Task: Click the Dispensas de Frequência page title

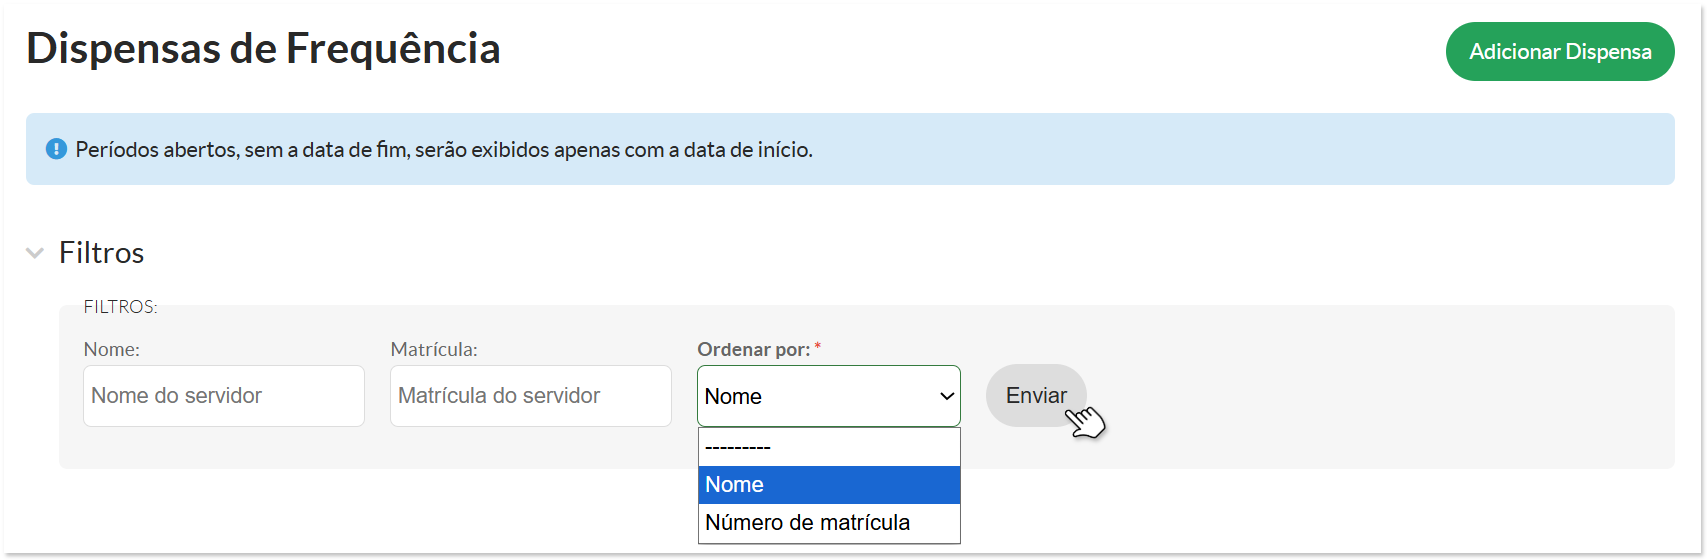Action: (x=263, y=48)
